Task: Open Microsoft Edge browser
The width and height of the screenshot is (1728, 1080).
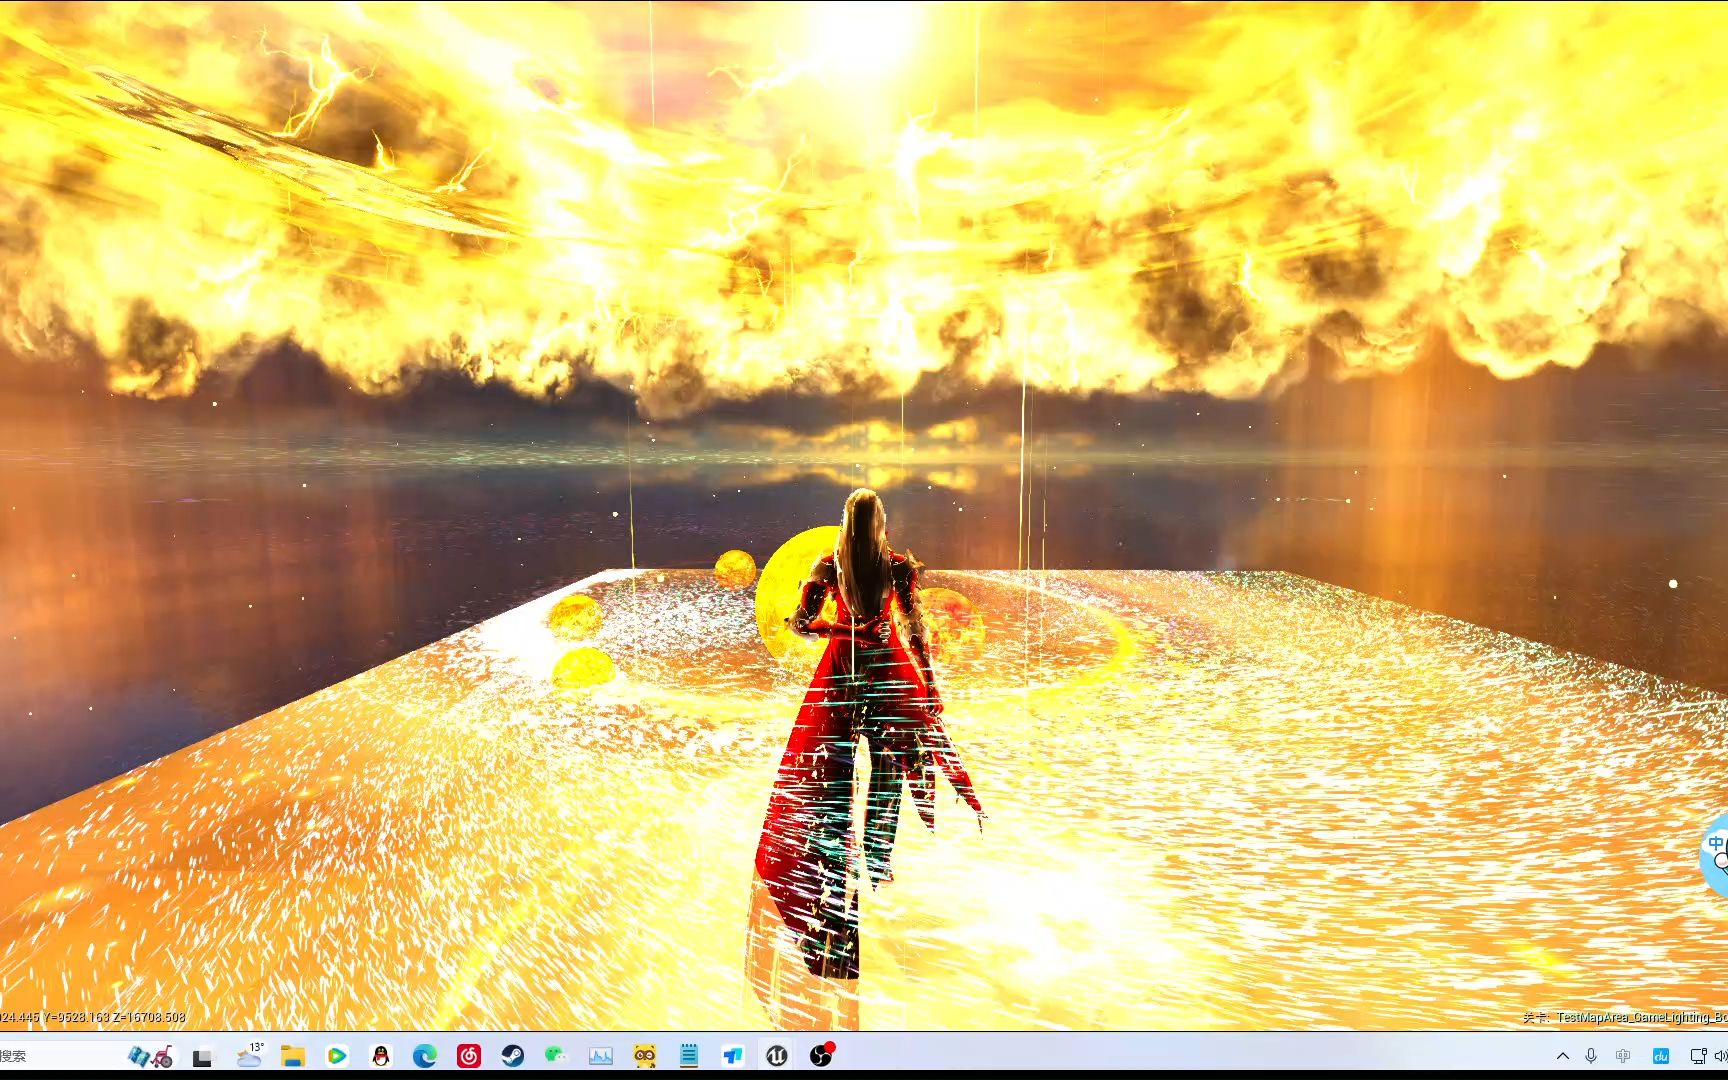Action: (x=425, y=1055)
